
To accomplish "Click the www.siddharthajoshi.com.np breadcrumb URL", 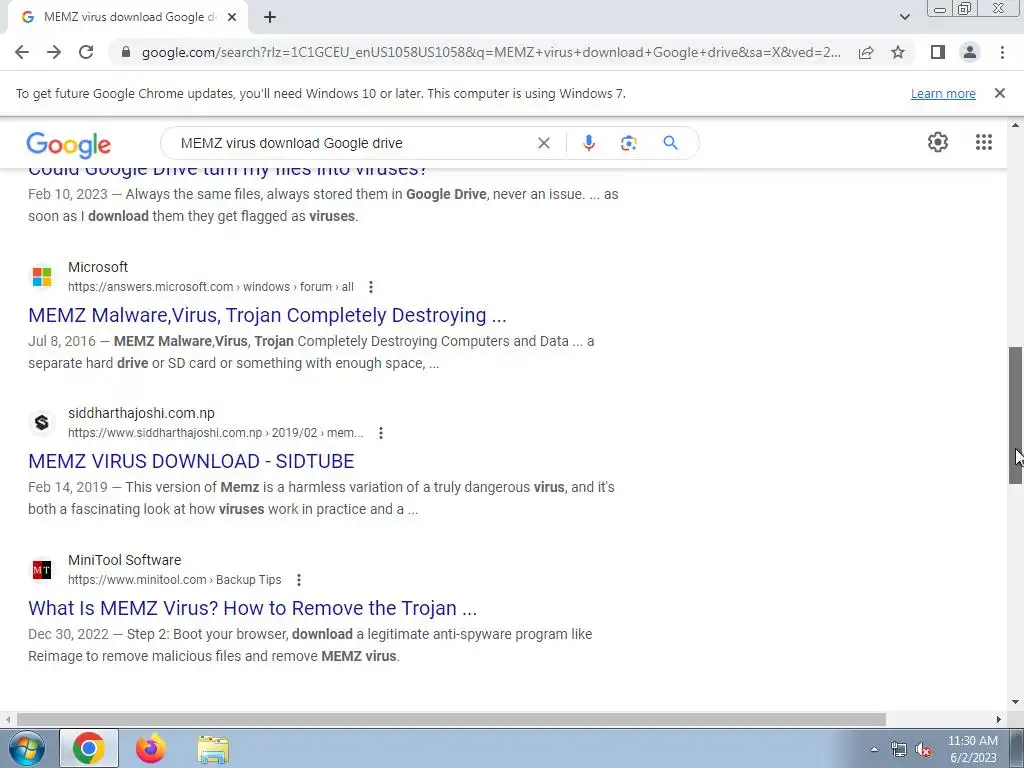I will click(216, 433).
